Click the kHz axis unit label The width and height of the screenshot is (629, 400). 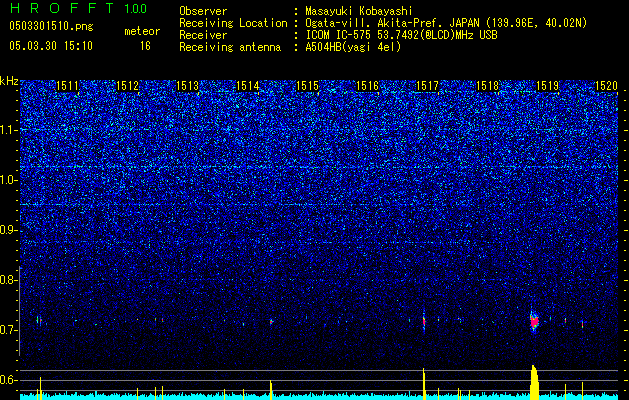click(9, 81)
